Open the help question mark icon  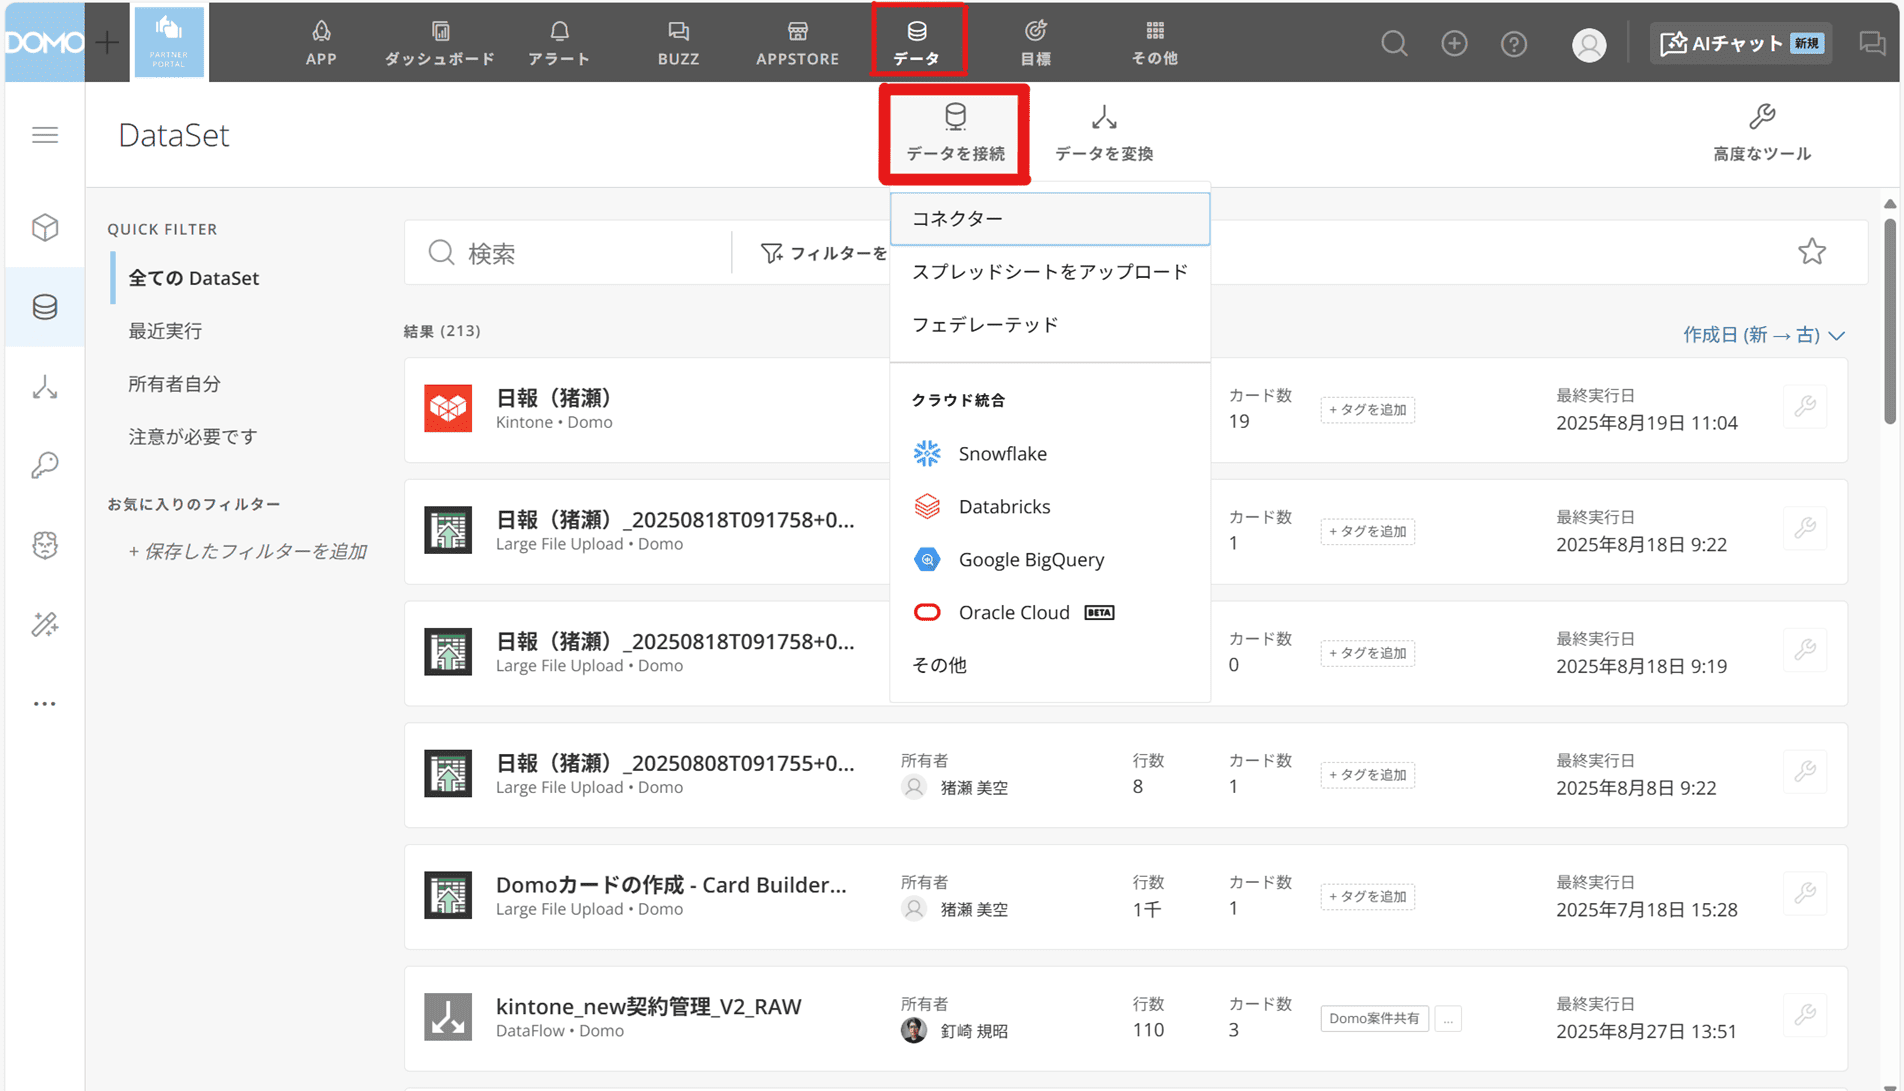(1513, 44)
